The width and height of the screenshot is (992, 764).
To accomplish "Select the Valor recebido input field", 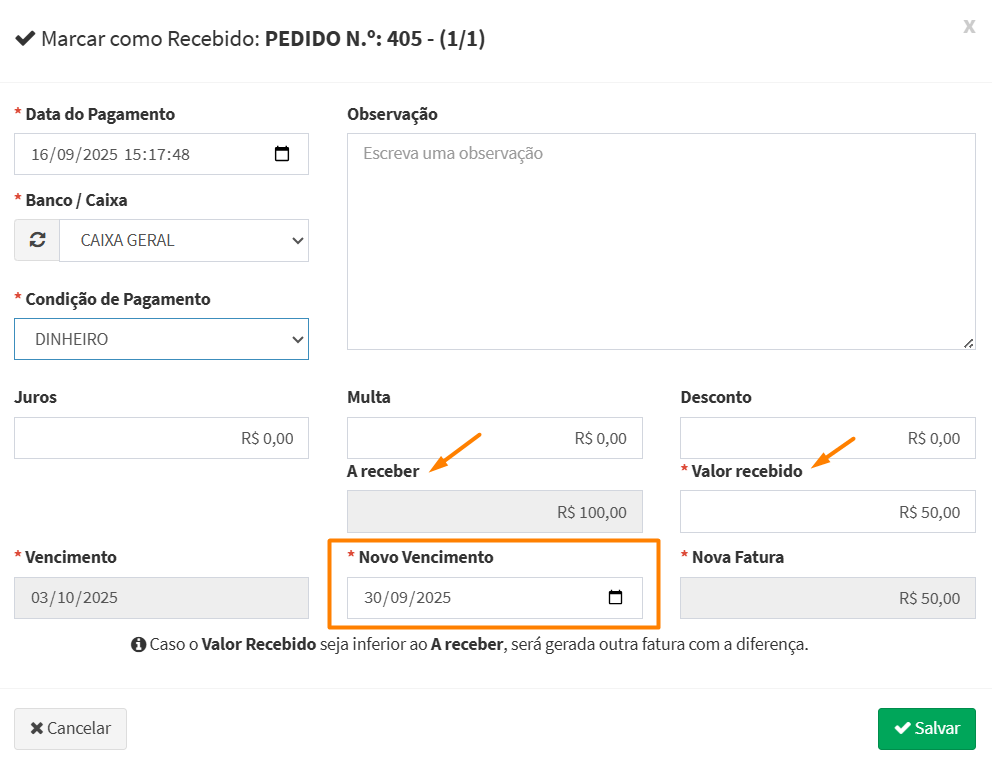I will click(827, 512).
